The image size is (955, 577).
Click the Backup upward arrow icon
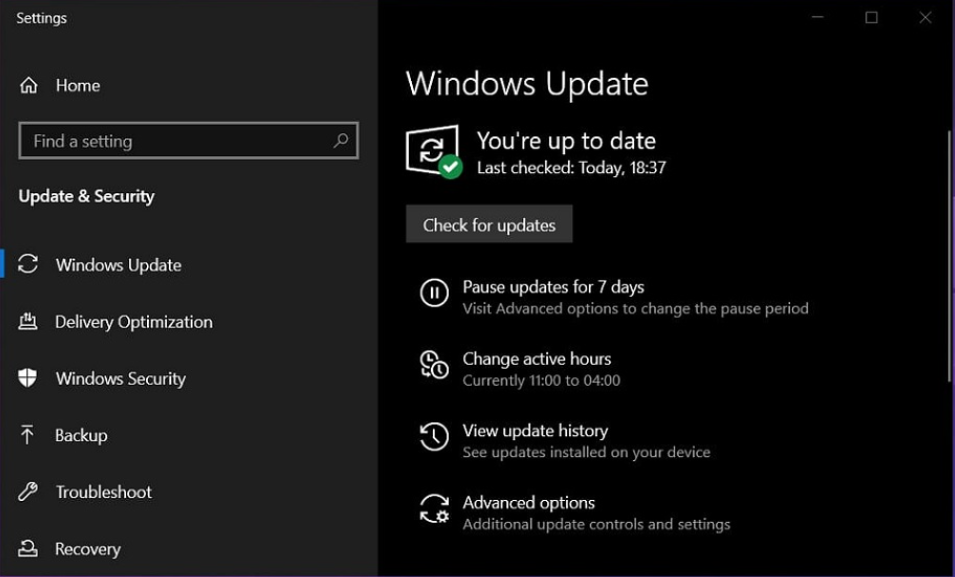(27, 434)
